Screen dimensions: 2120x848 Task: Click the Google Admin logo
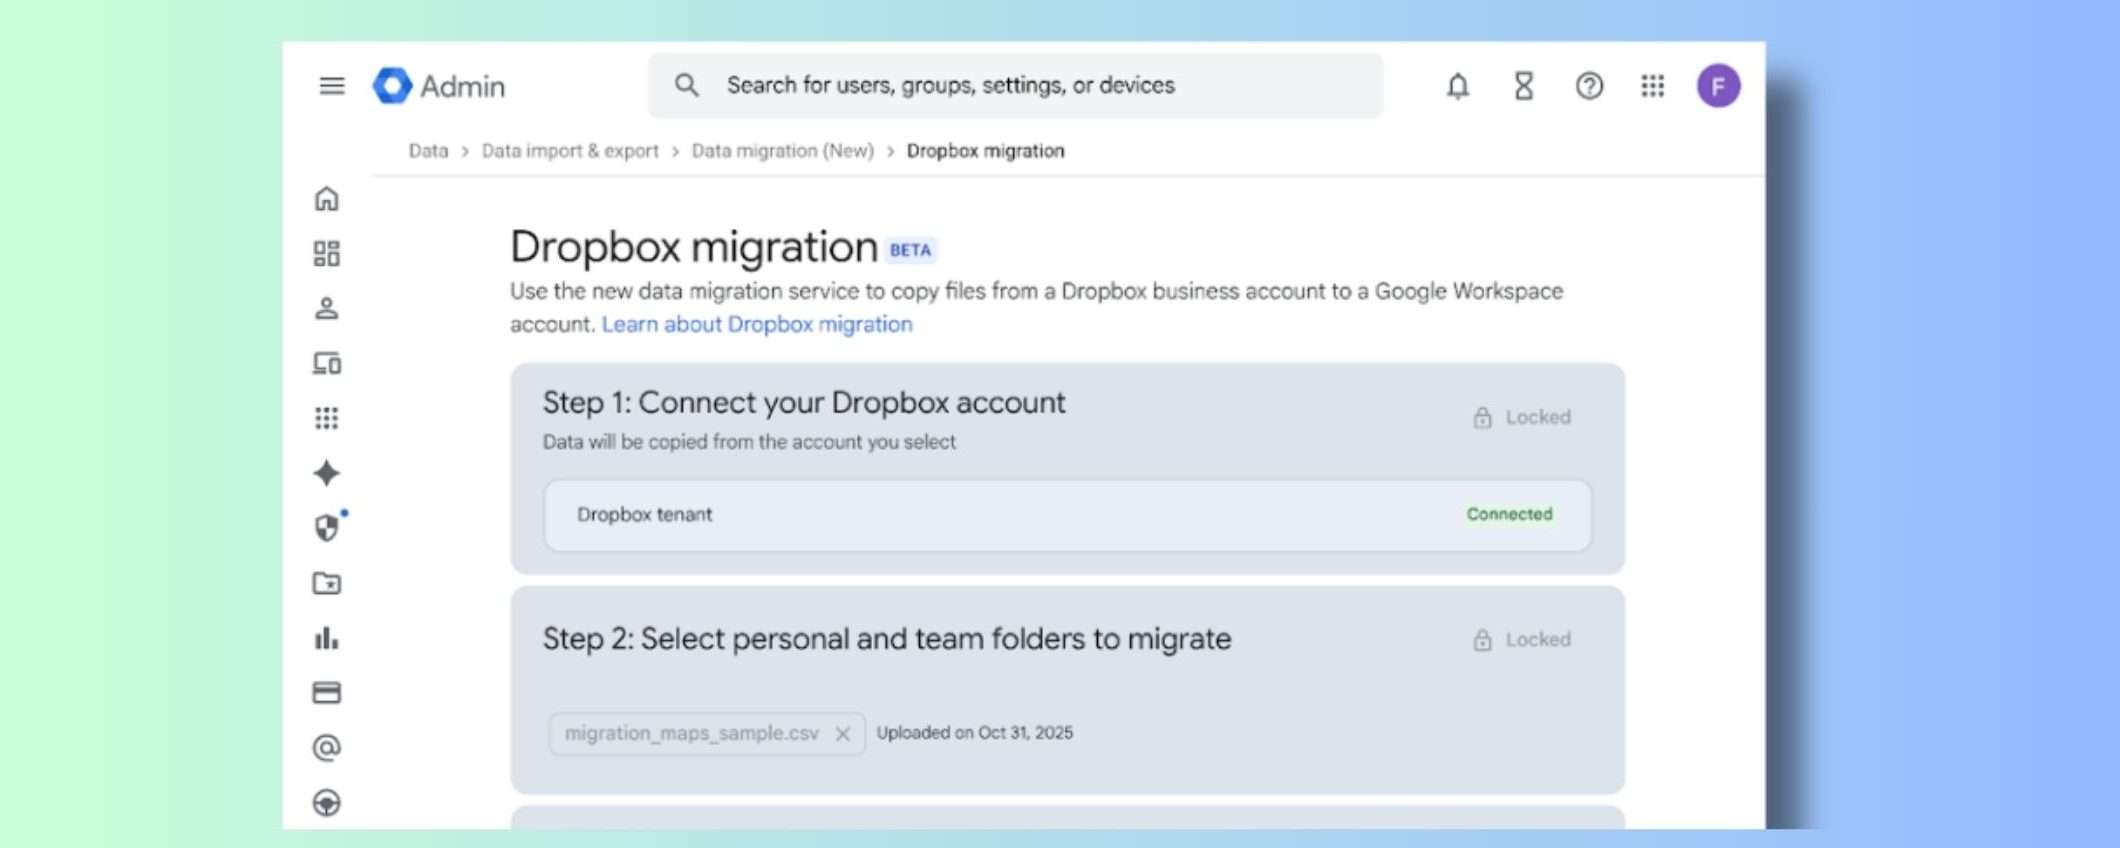pyautogui.click(x=439, y=86)
